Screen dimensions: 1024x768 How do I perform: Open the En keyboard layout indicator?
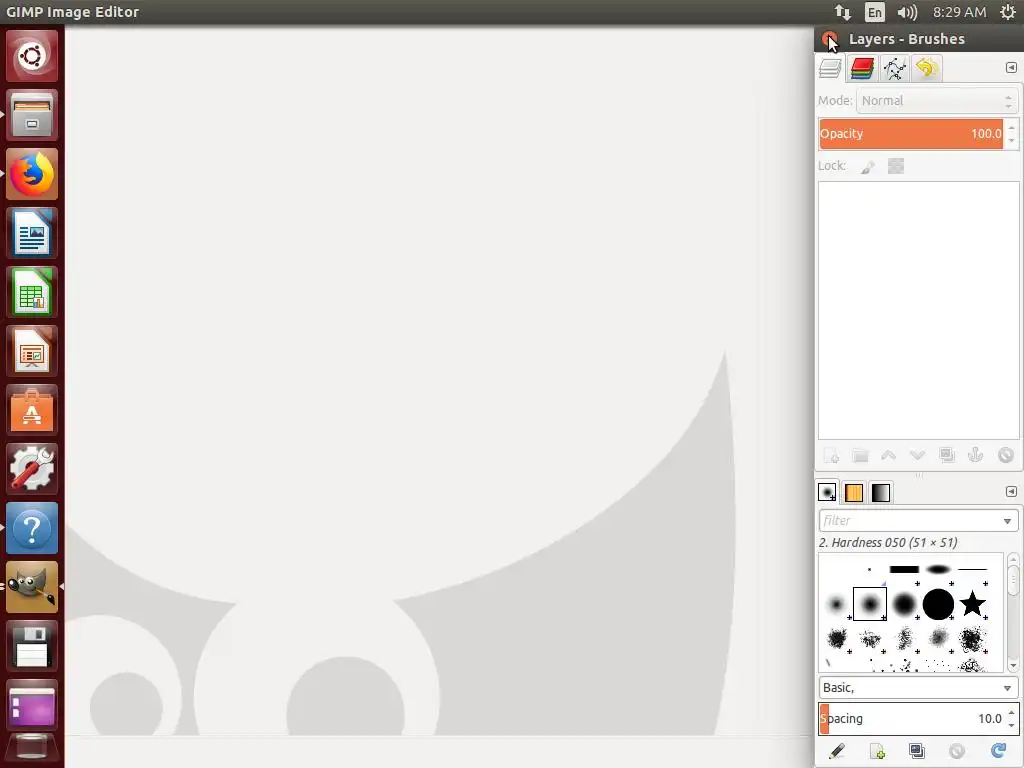(874, 12)
